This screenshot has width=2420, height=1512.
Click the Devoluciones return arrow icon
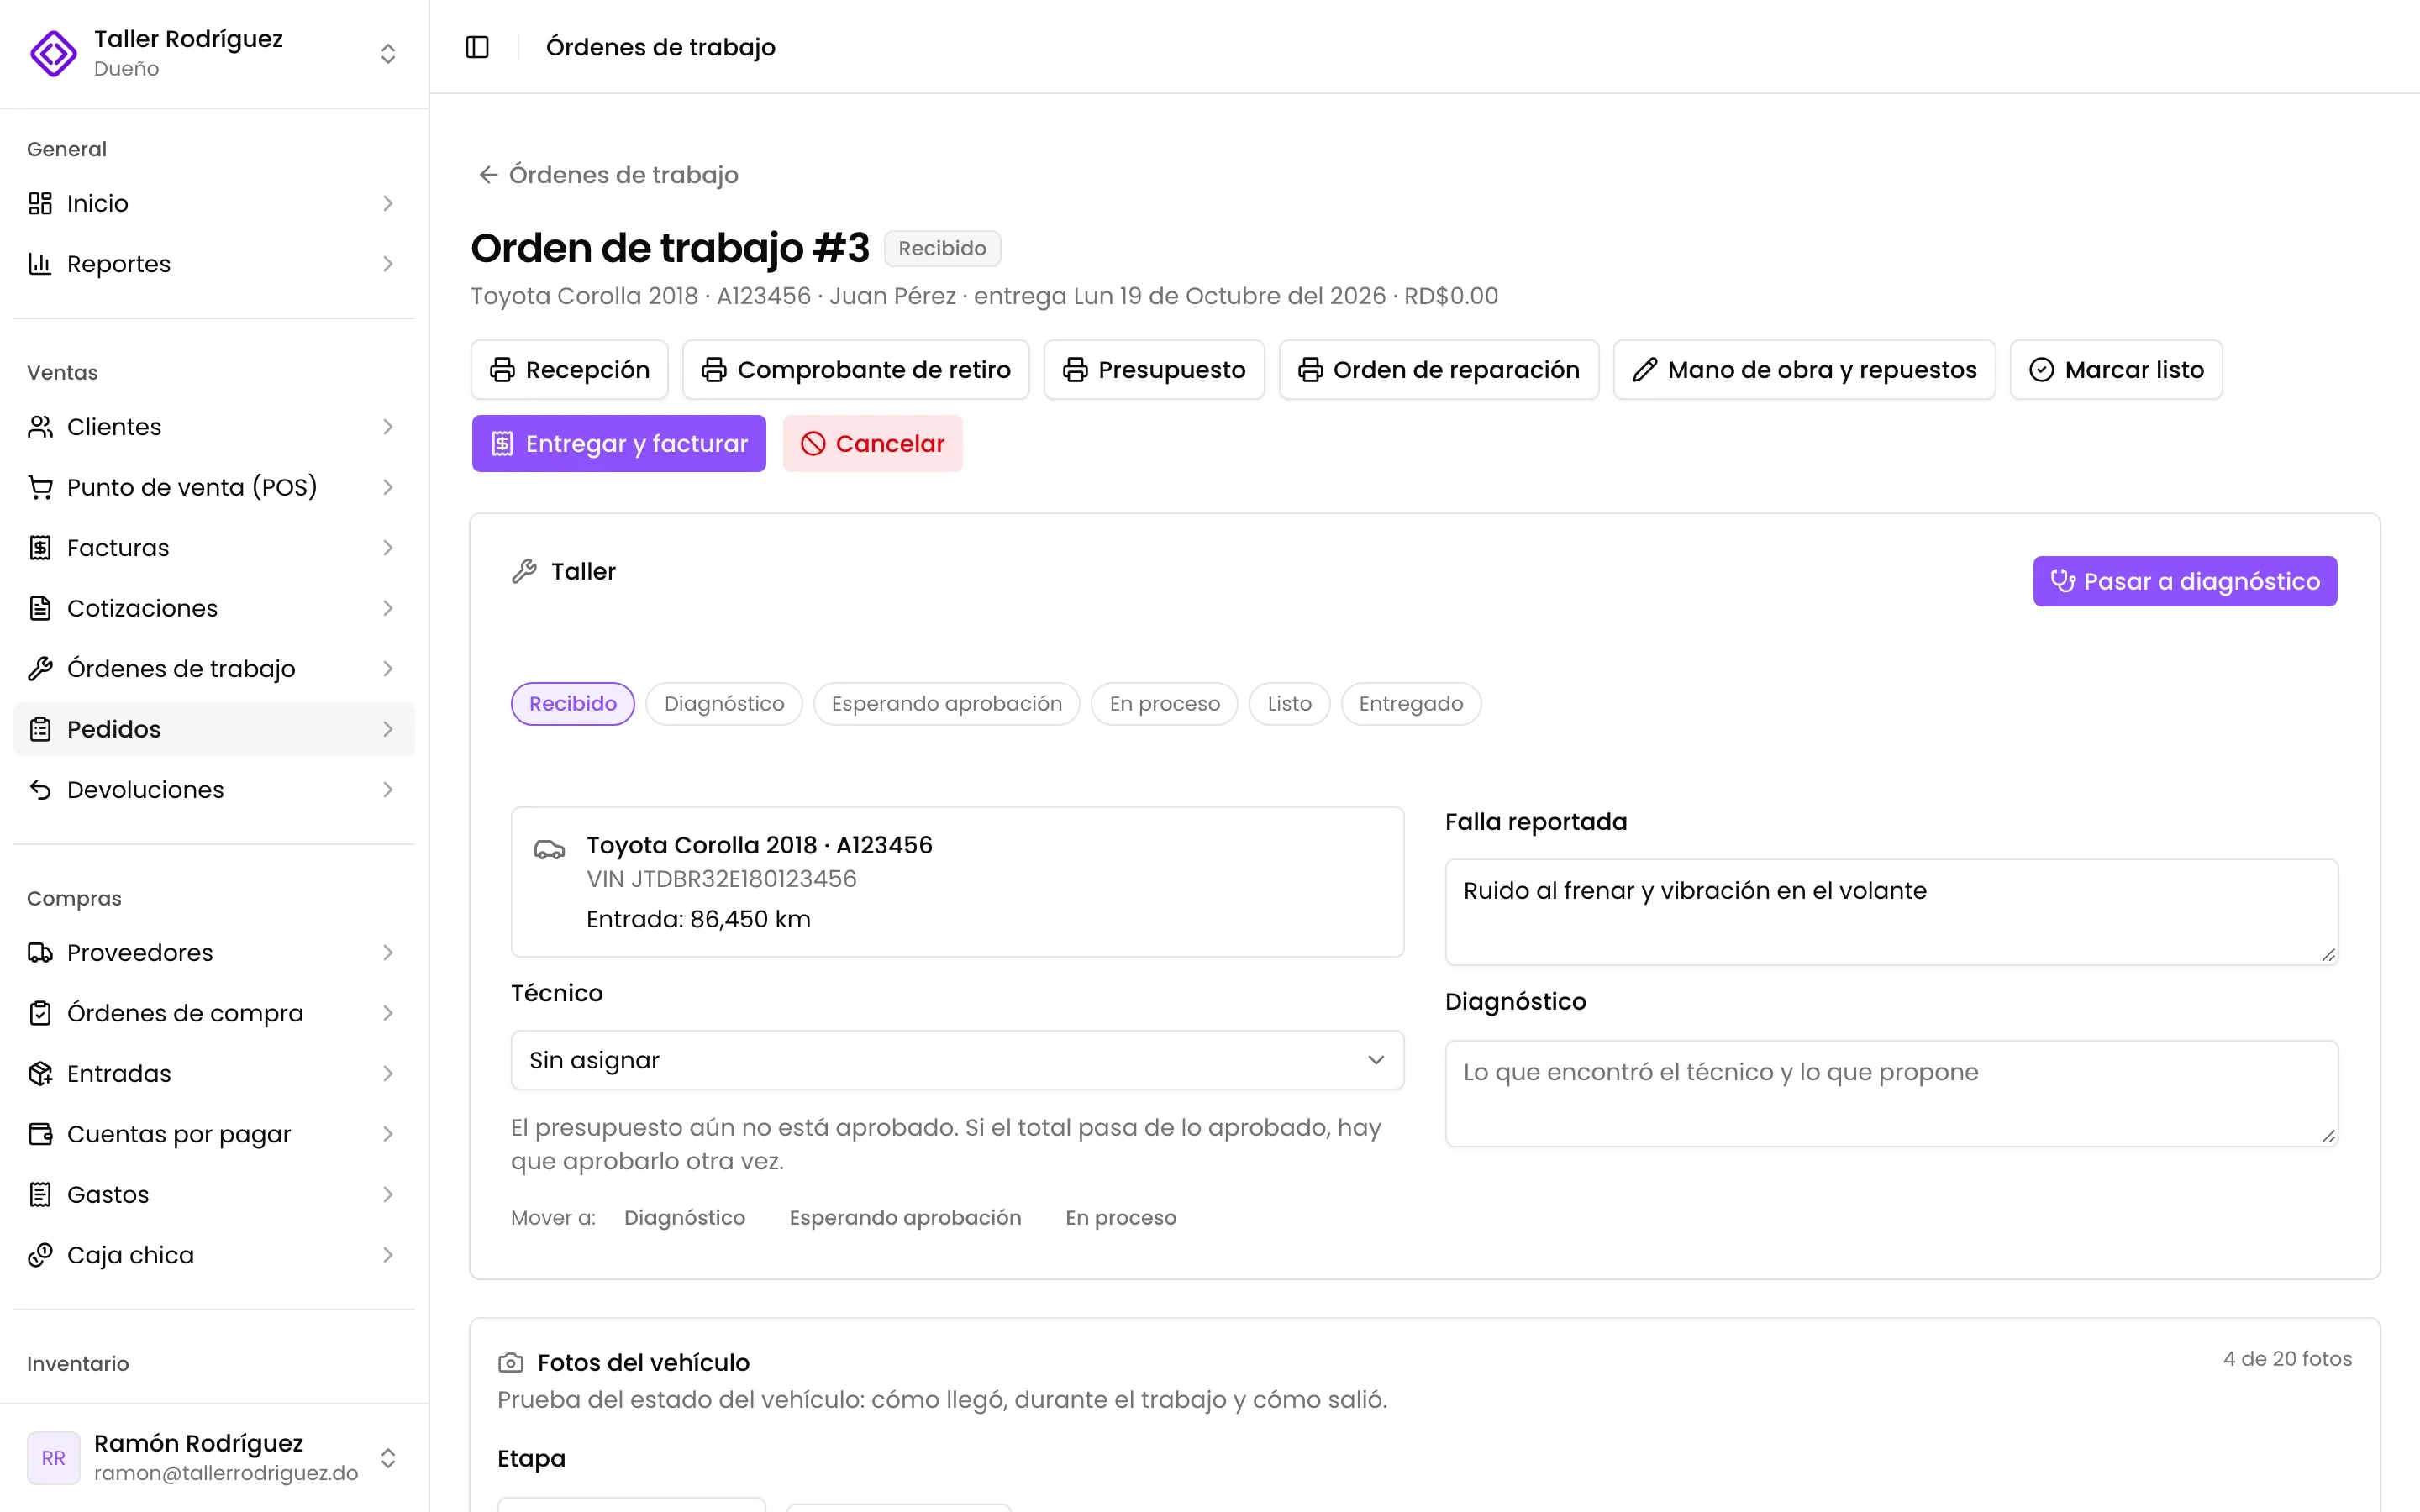[40, 790]
